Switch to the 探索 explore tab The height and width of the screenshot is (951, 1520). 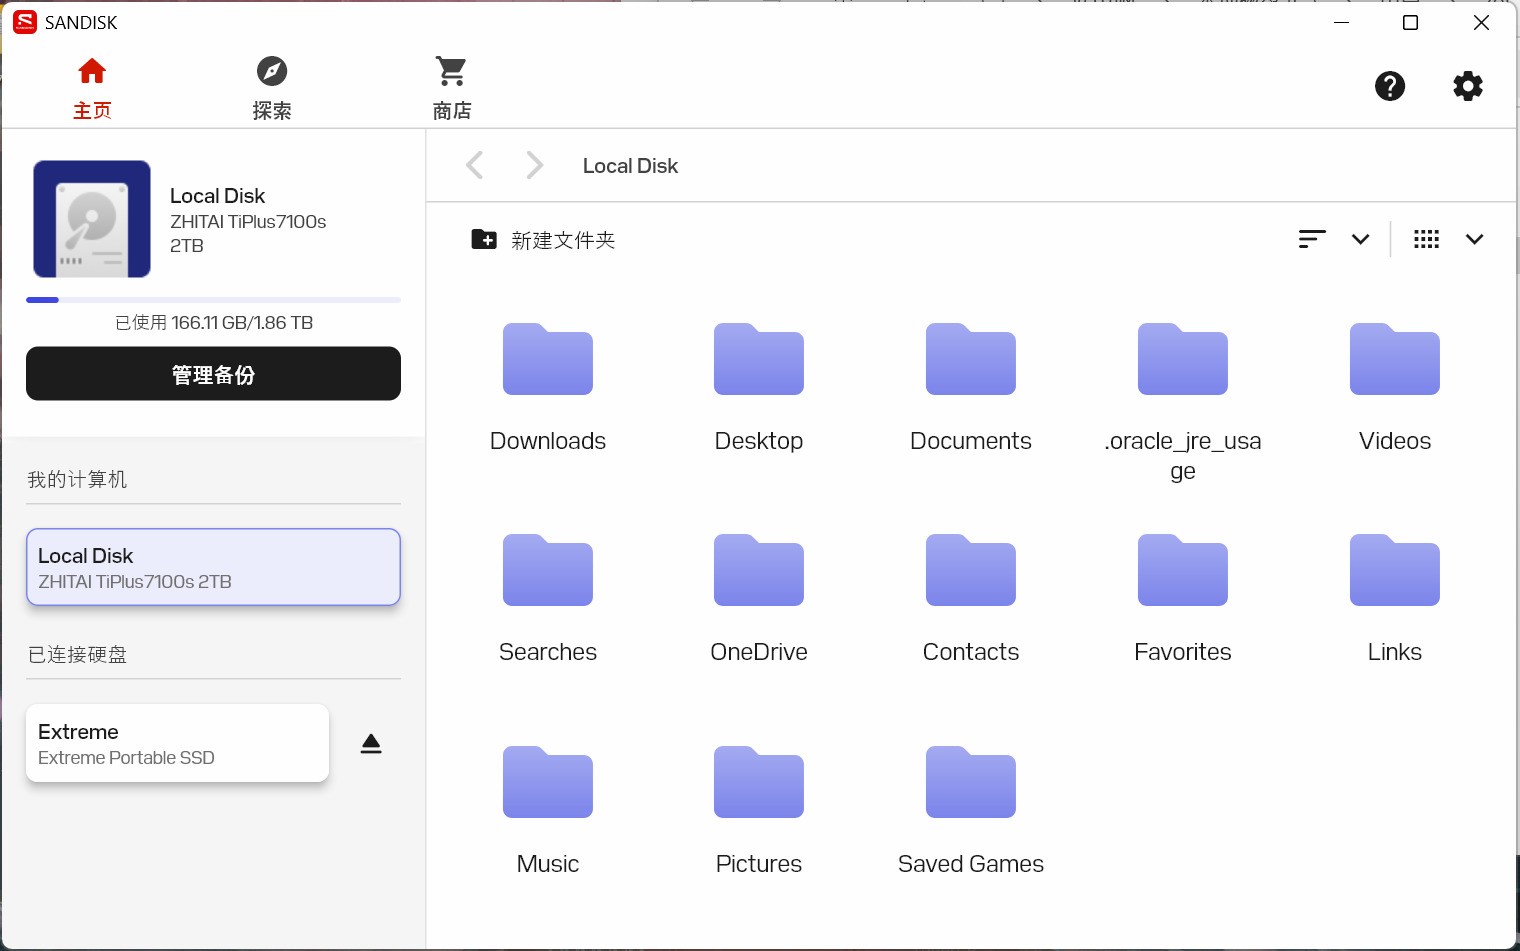(x=272, y=88)
